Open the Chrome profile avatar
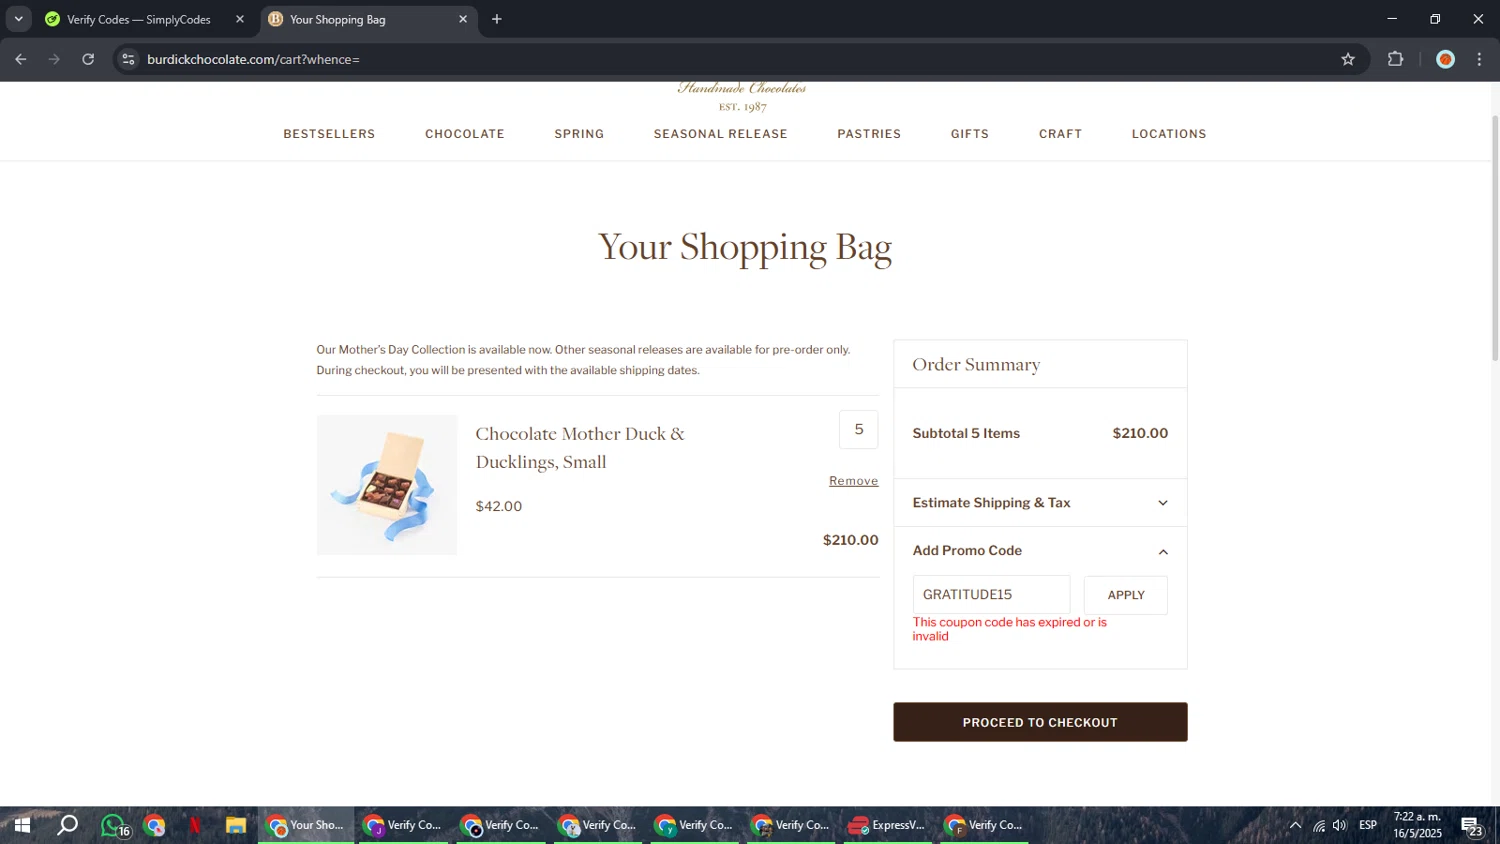This screenshot has width=1500, height=844. click(x=1445, y=59)
